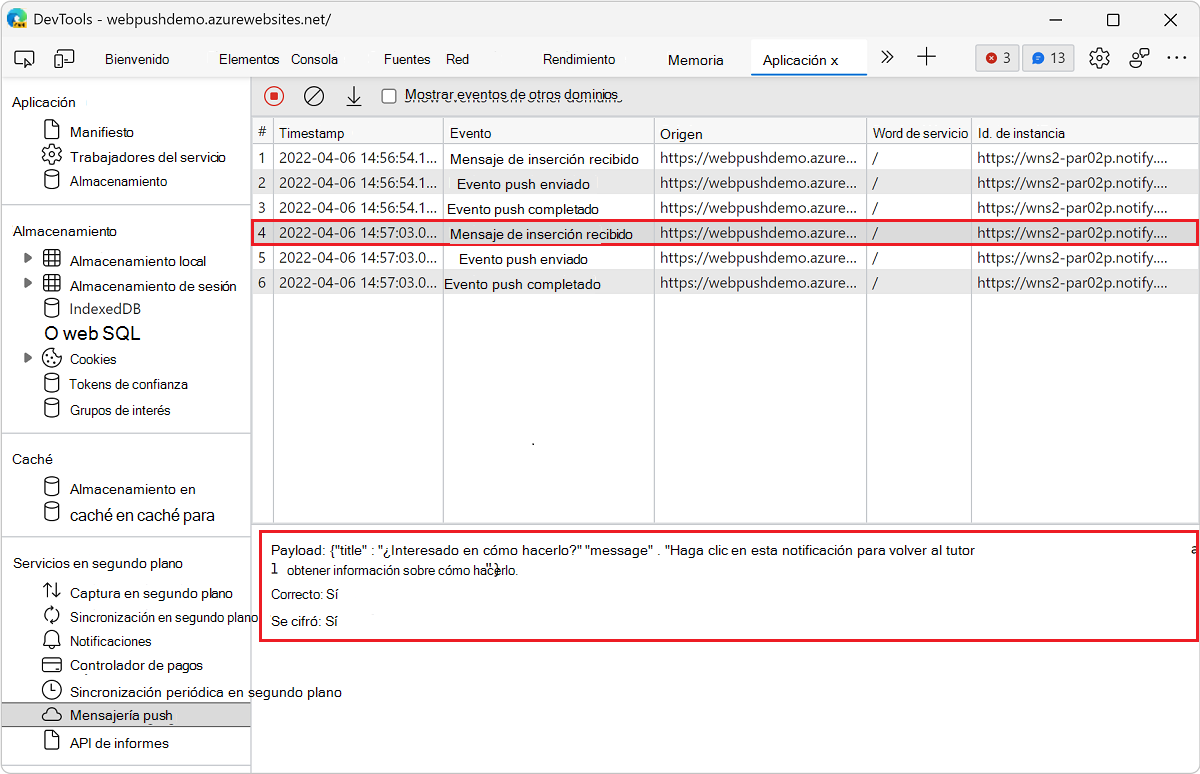Open DevTools settings gear
The image size is (1200, 774).
1099,58
